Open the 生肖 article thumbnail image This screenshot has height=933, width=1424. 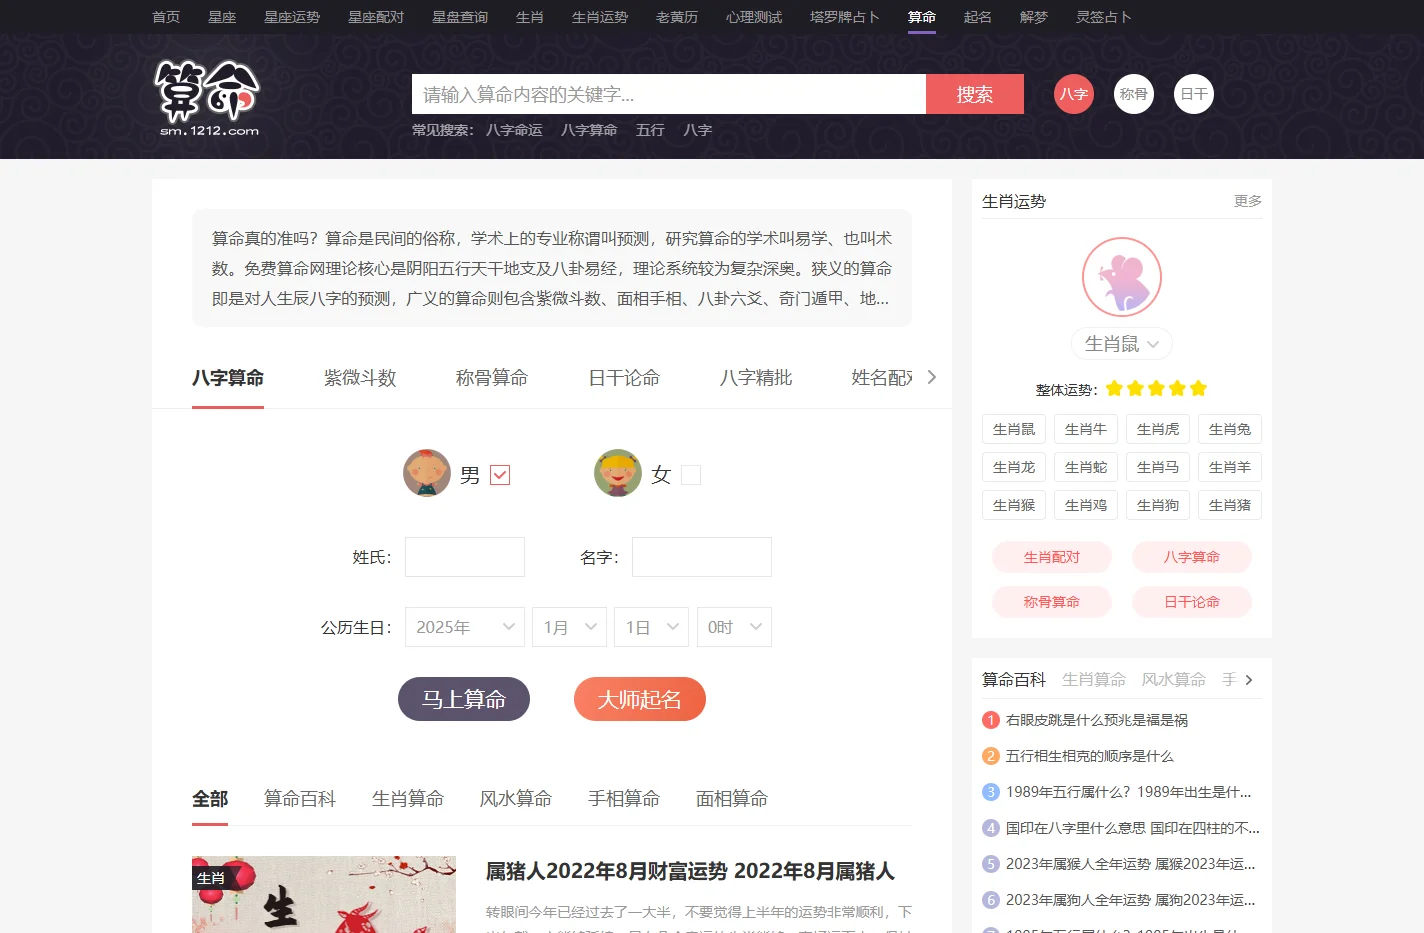pos(324,894)
